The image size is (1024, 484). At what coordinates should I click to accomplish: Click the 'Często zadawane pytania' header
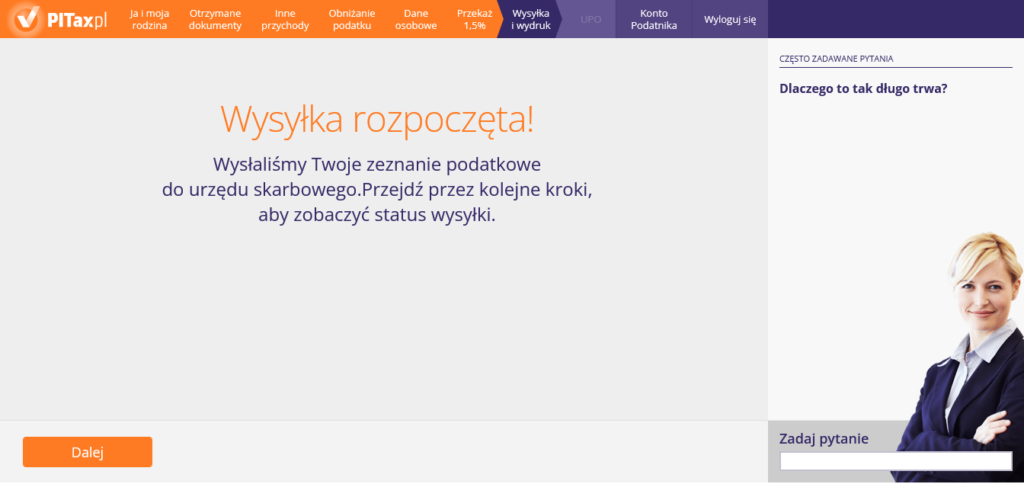pyautogui.click(x=836, y=59)
